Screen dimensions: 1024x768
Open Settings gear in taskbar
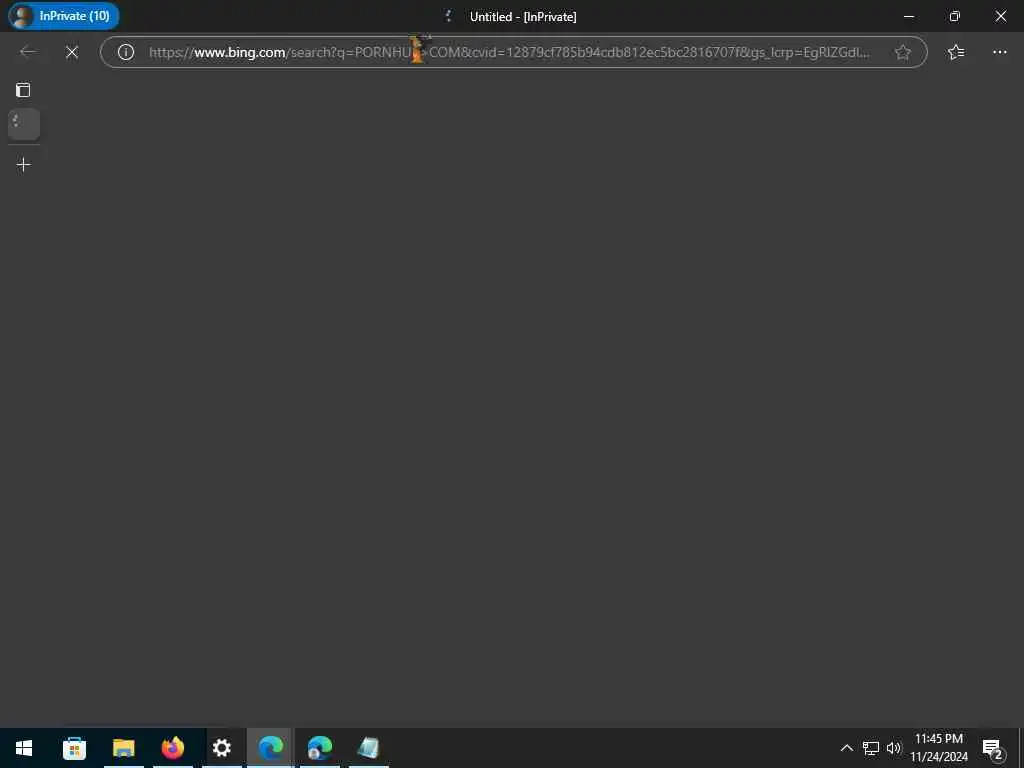click(x=222, y=748)
